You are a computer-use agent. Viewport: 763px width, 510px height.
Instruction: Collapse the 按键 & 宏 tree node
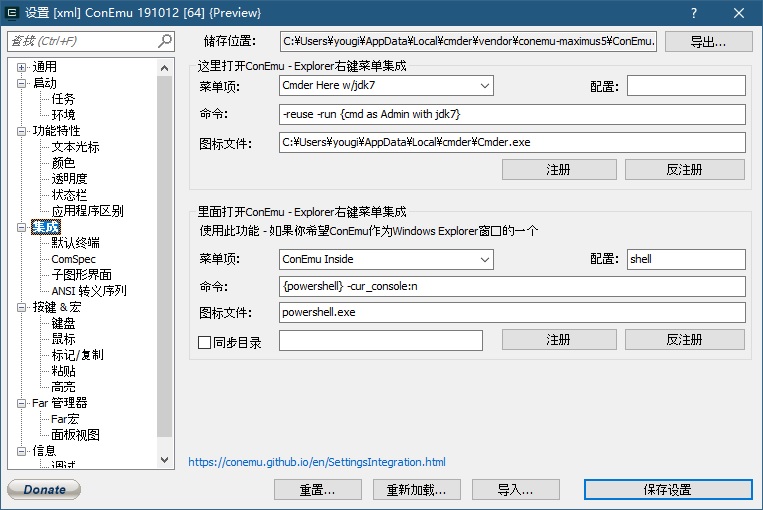click(x=21, y=307)
